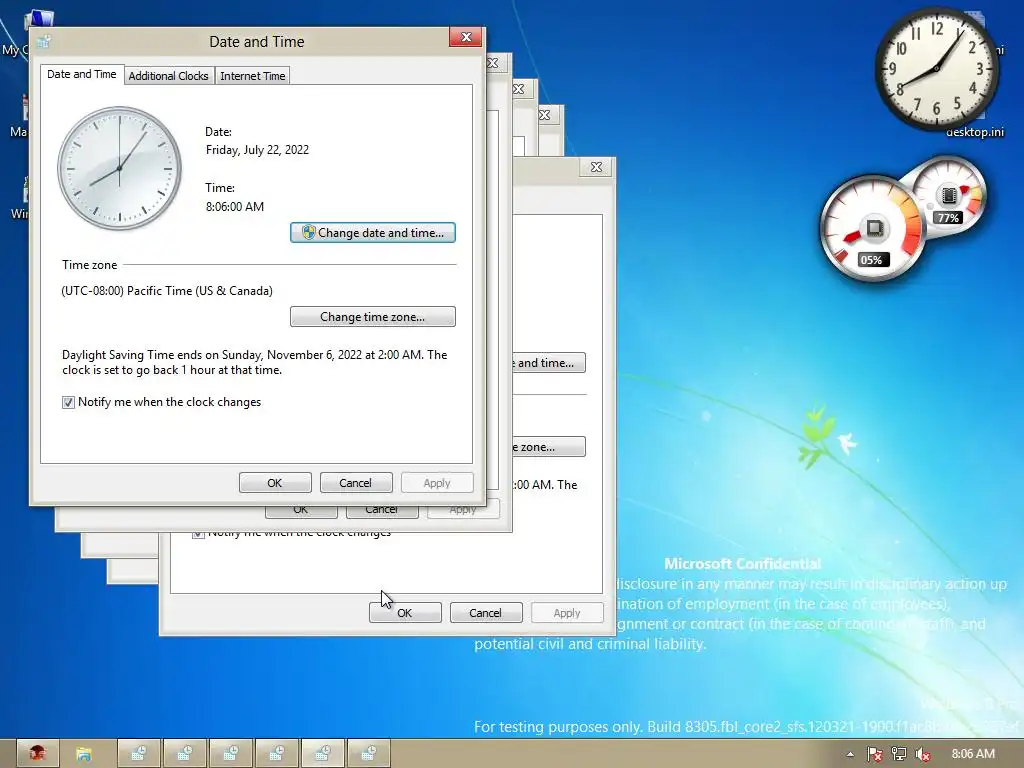Click the time value 8:06:00 AM
This screenshot has height=768, width=1024.
click(235, 206)
